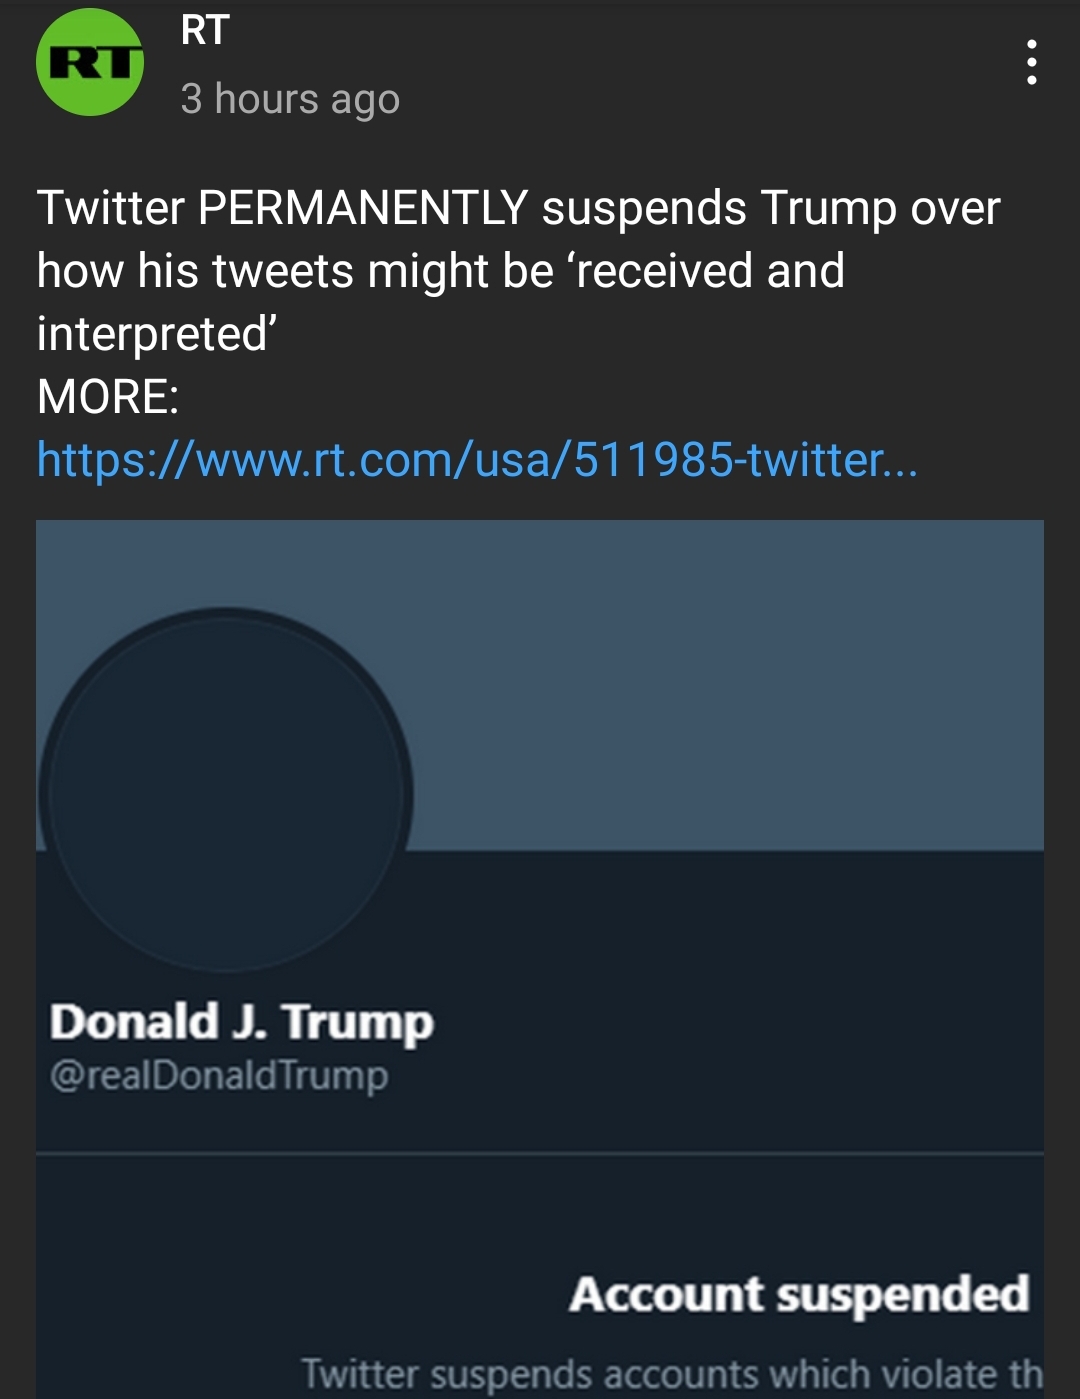Image resolution: width=1080 pixels, height=1399 pixels.
Task: Click 'how his tweets might be' text
Action: [295, 271]
